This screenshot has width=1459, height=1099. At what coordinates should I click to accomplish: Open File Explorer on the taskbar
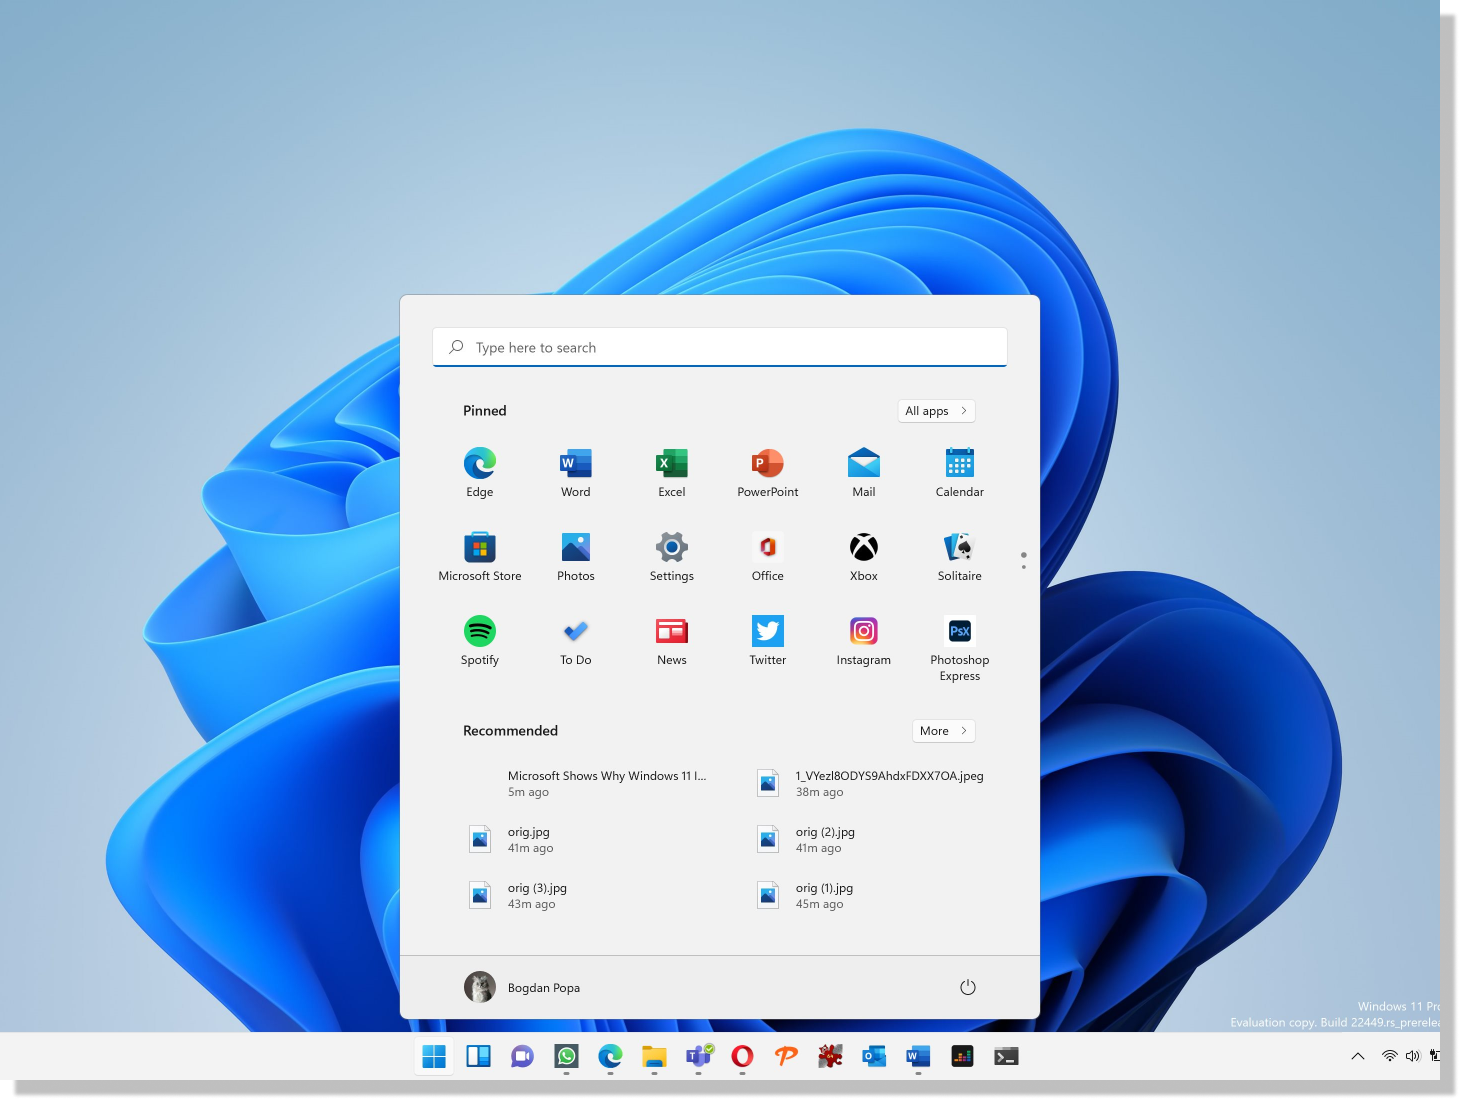click(x=654, y=1056)
